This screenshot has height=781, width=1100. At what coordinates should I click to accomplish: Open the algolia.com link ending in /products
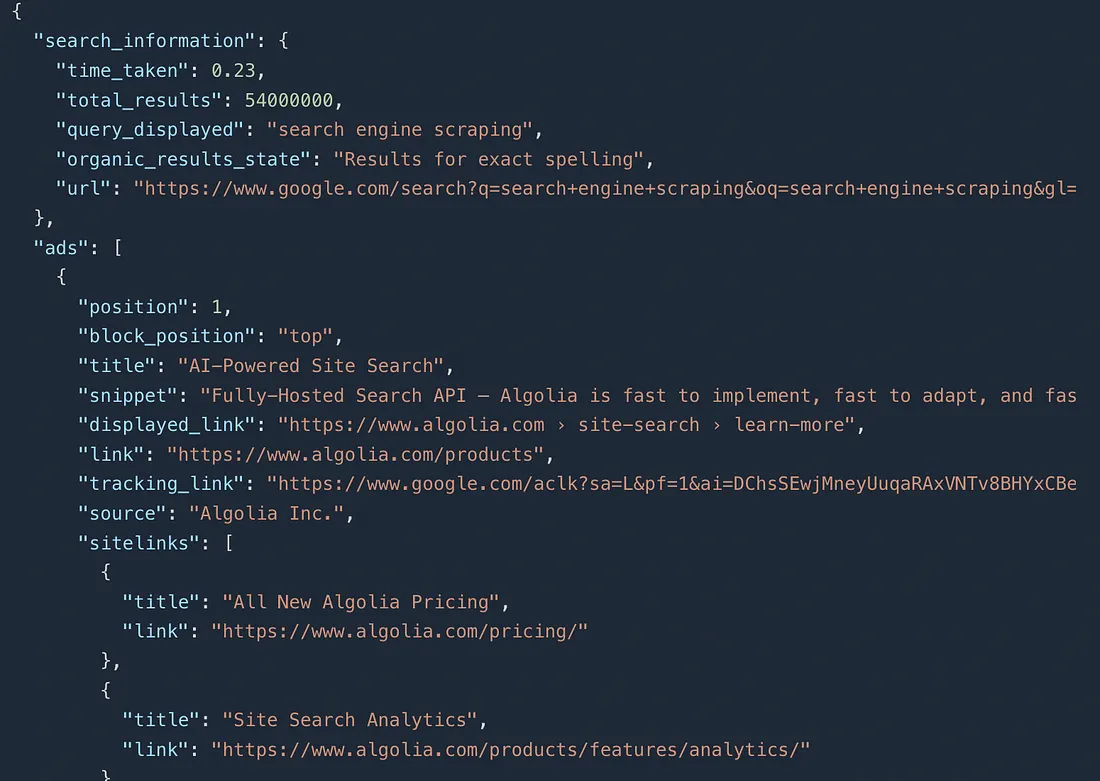pyautogui.click(x=360, y=454)
